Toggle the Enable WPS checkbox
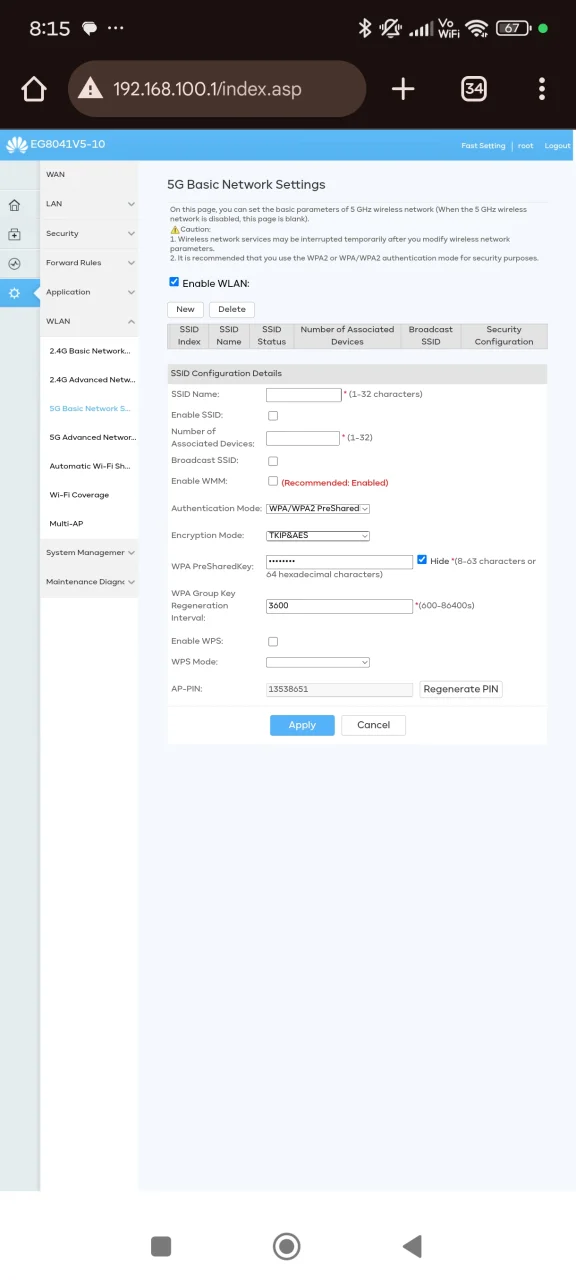 (273, 641)
